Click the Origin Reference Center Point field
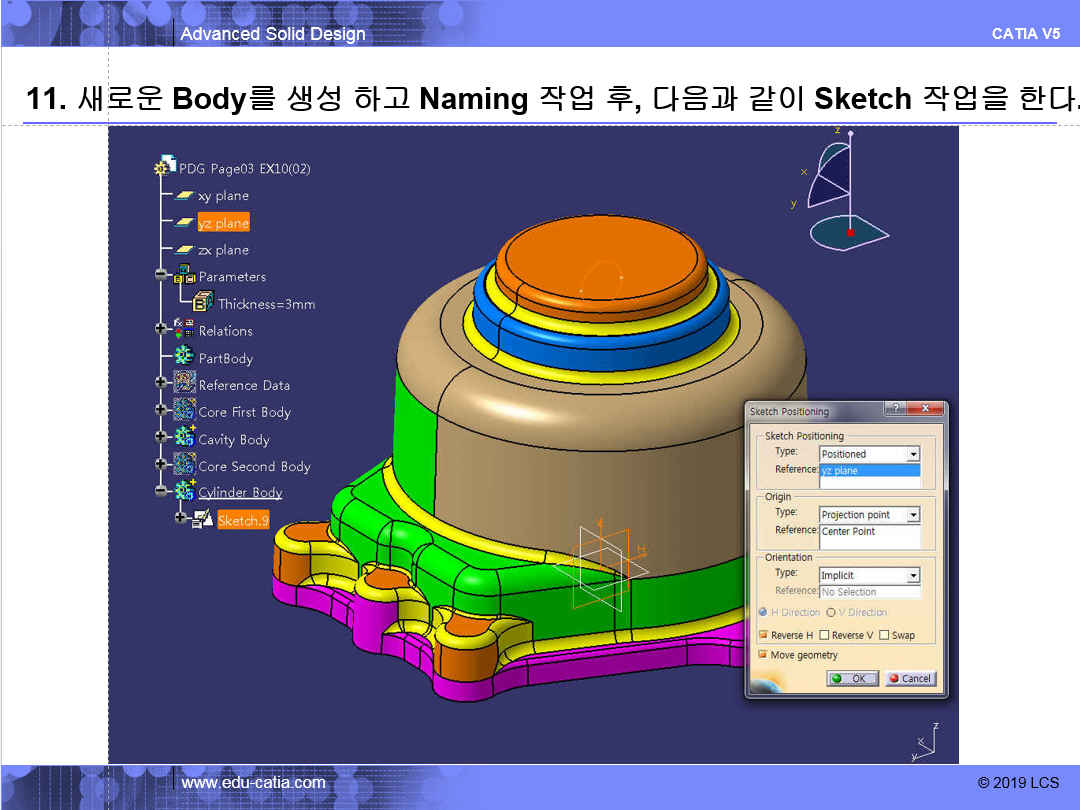 pos(868,532)
